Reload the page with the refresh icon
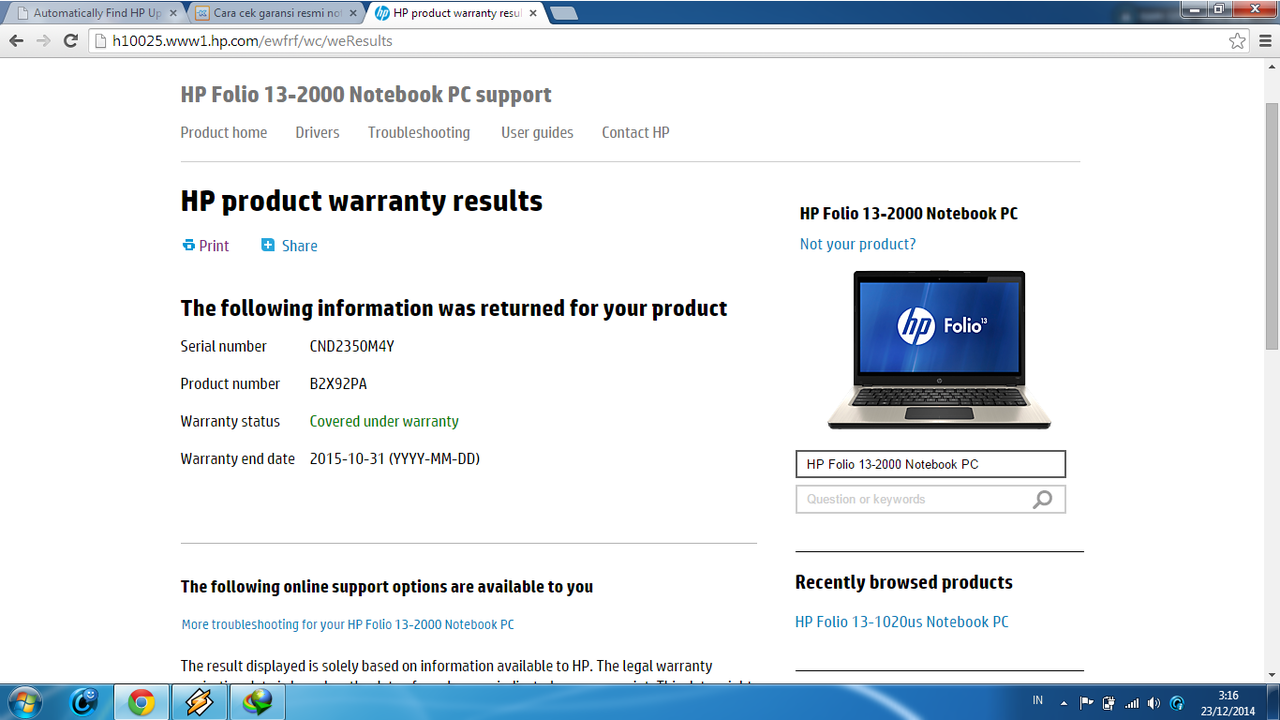This screenshot has width=1280, height=720. coord(71,41)
